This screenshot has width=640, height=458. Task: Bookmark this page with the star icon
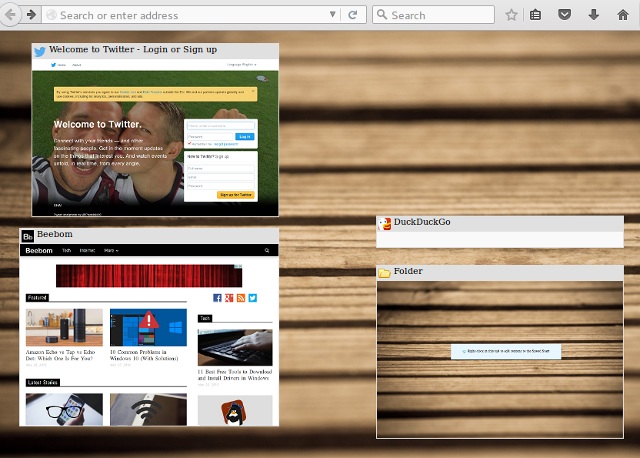tap(511, 15)
